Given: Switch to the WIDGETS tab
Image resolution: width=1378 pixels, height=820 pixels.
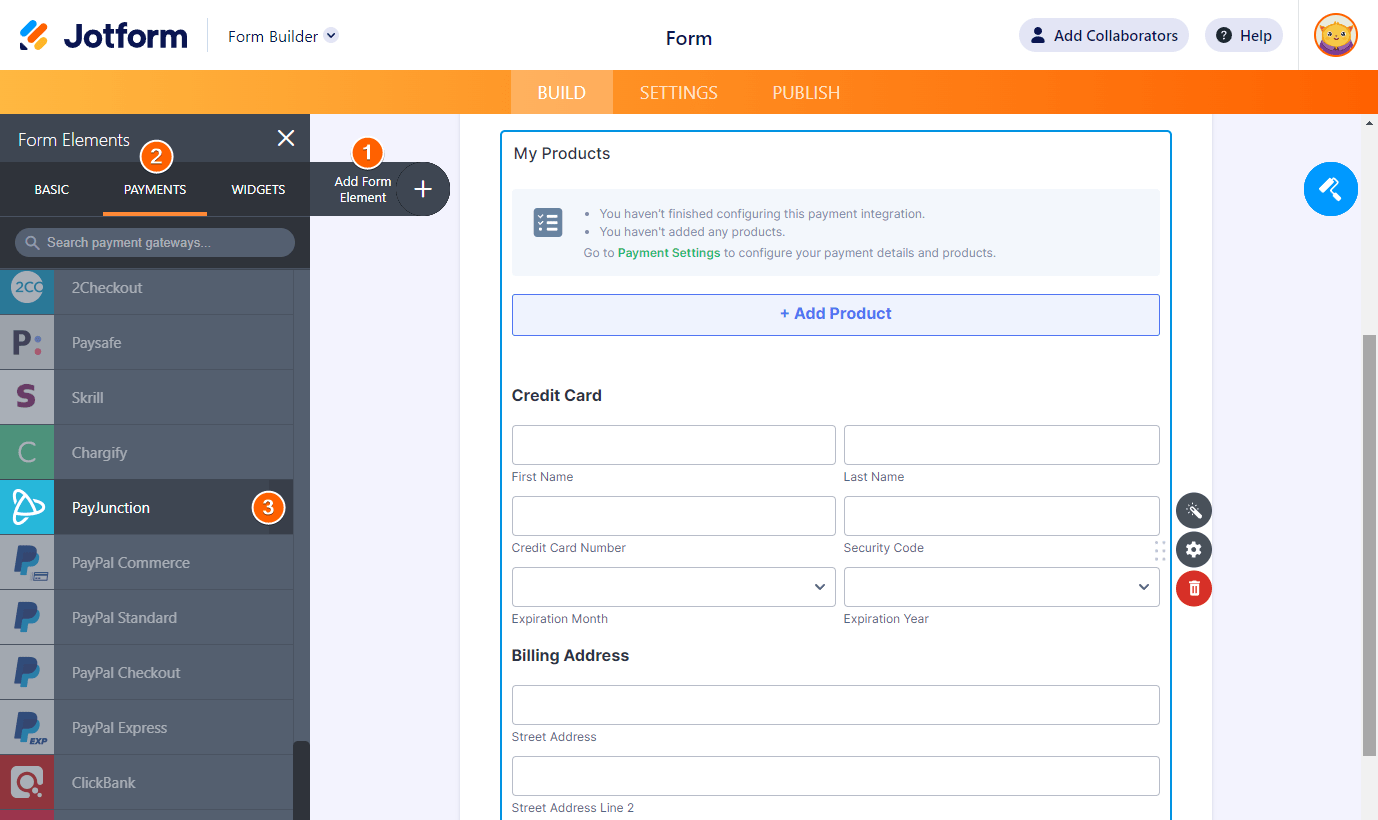Looking at the screenshot, I should (x=258, y=189).
